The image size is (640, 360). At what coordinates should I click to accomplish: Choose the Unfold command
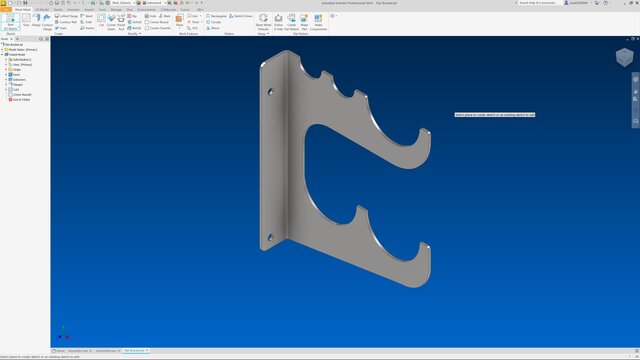[x=134, y=22]
